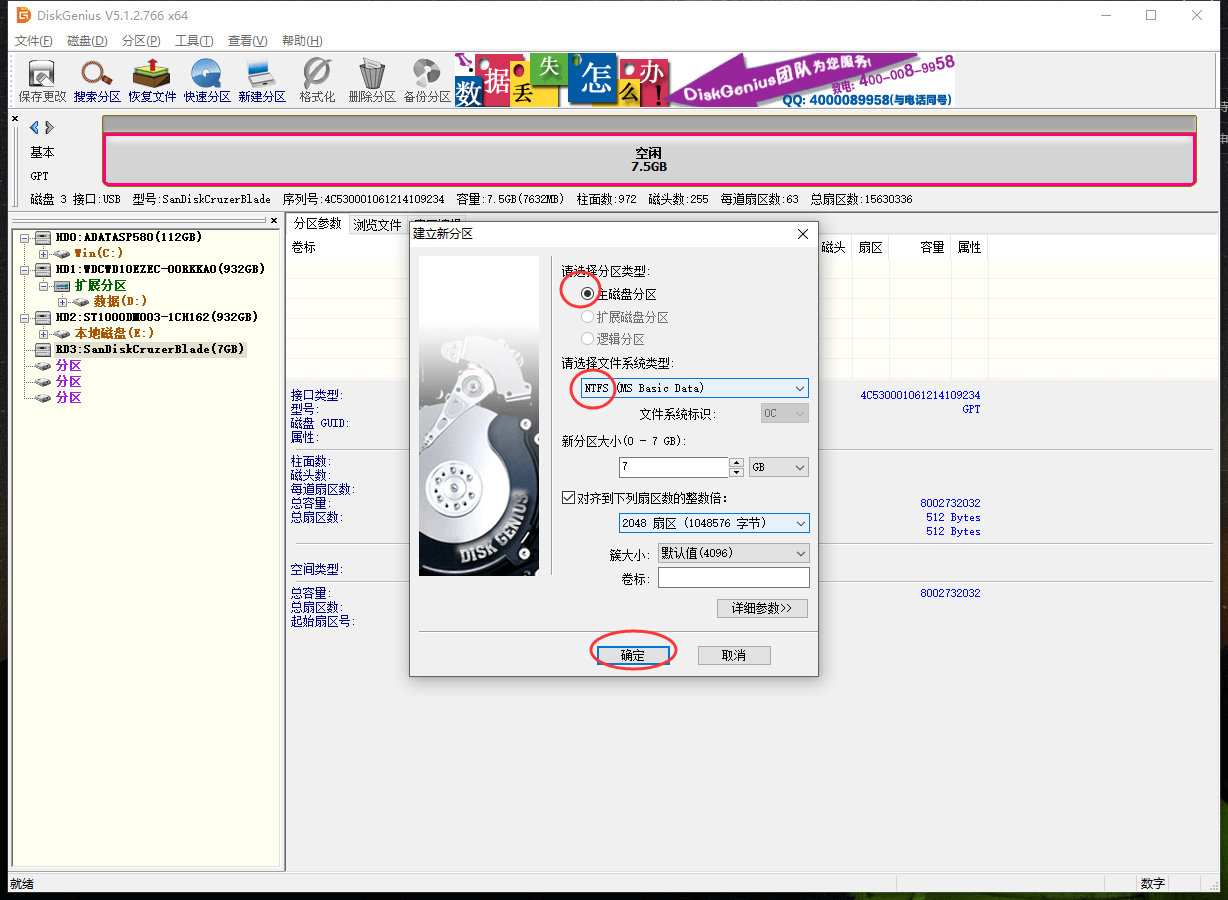Open the NTFS file system dropdown
This screenshot has height=900, width=1228.
point(799,388)
